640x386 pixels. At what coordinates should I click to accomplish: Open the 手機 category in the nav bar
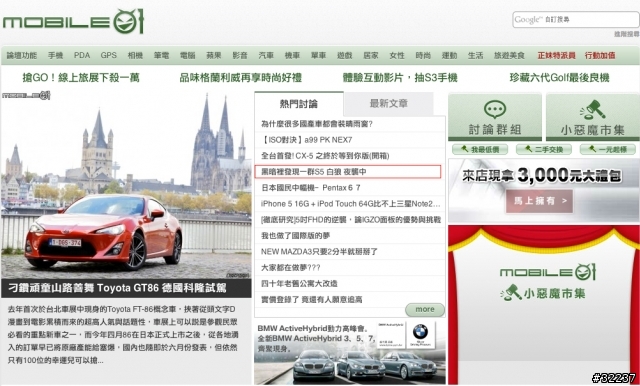[56, 55]
